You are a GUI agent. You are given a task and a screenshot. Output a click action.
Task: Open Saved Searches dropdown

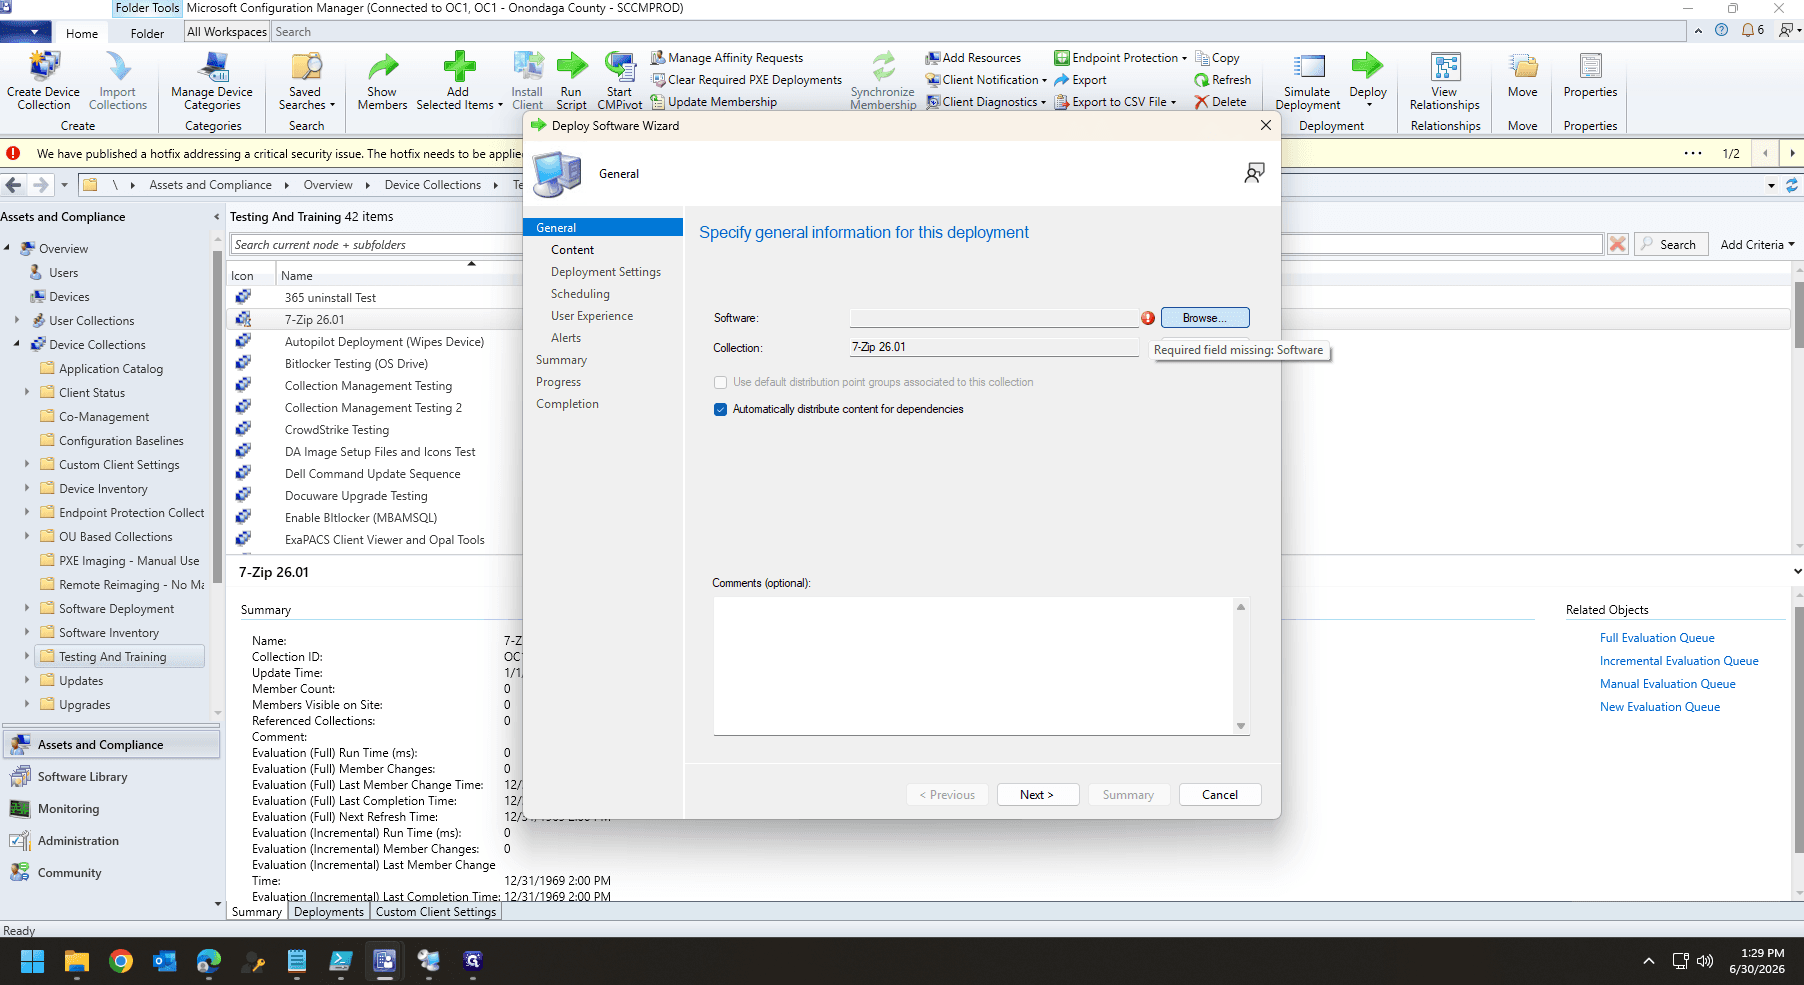[306, 80]
